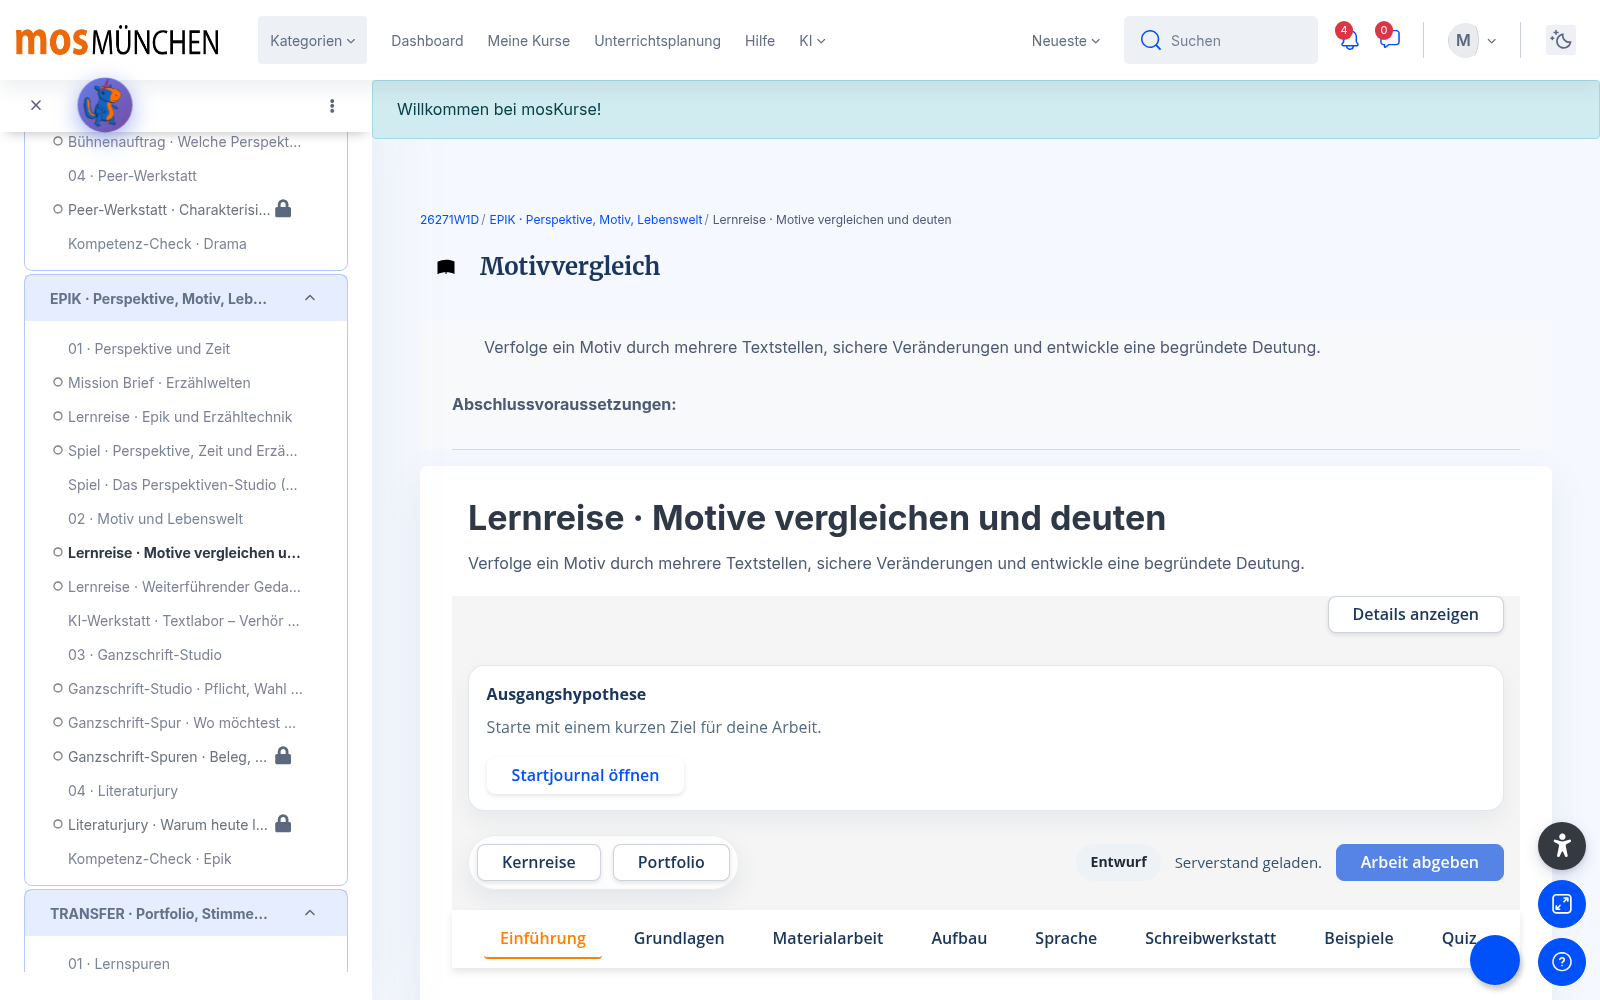Open Meine Kurse
This screenshot has height=1000, width=1600.
[x=529, y=41]
